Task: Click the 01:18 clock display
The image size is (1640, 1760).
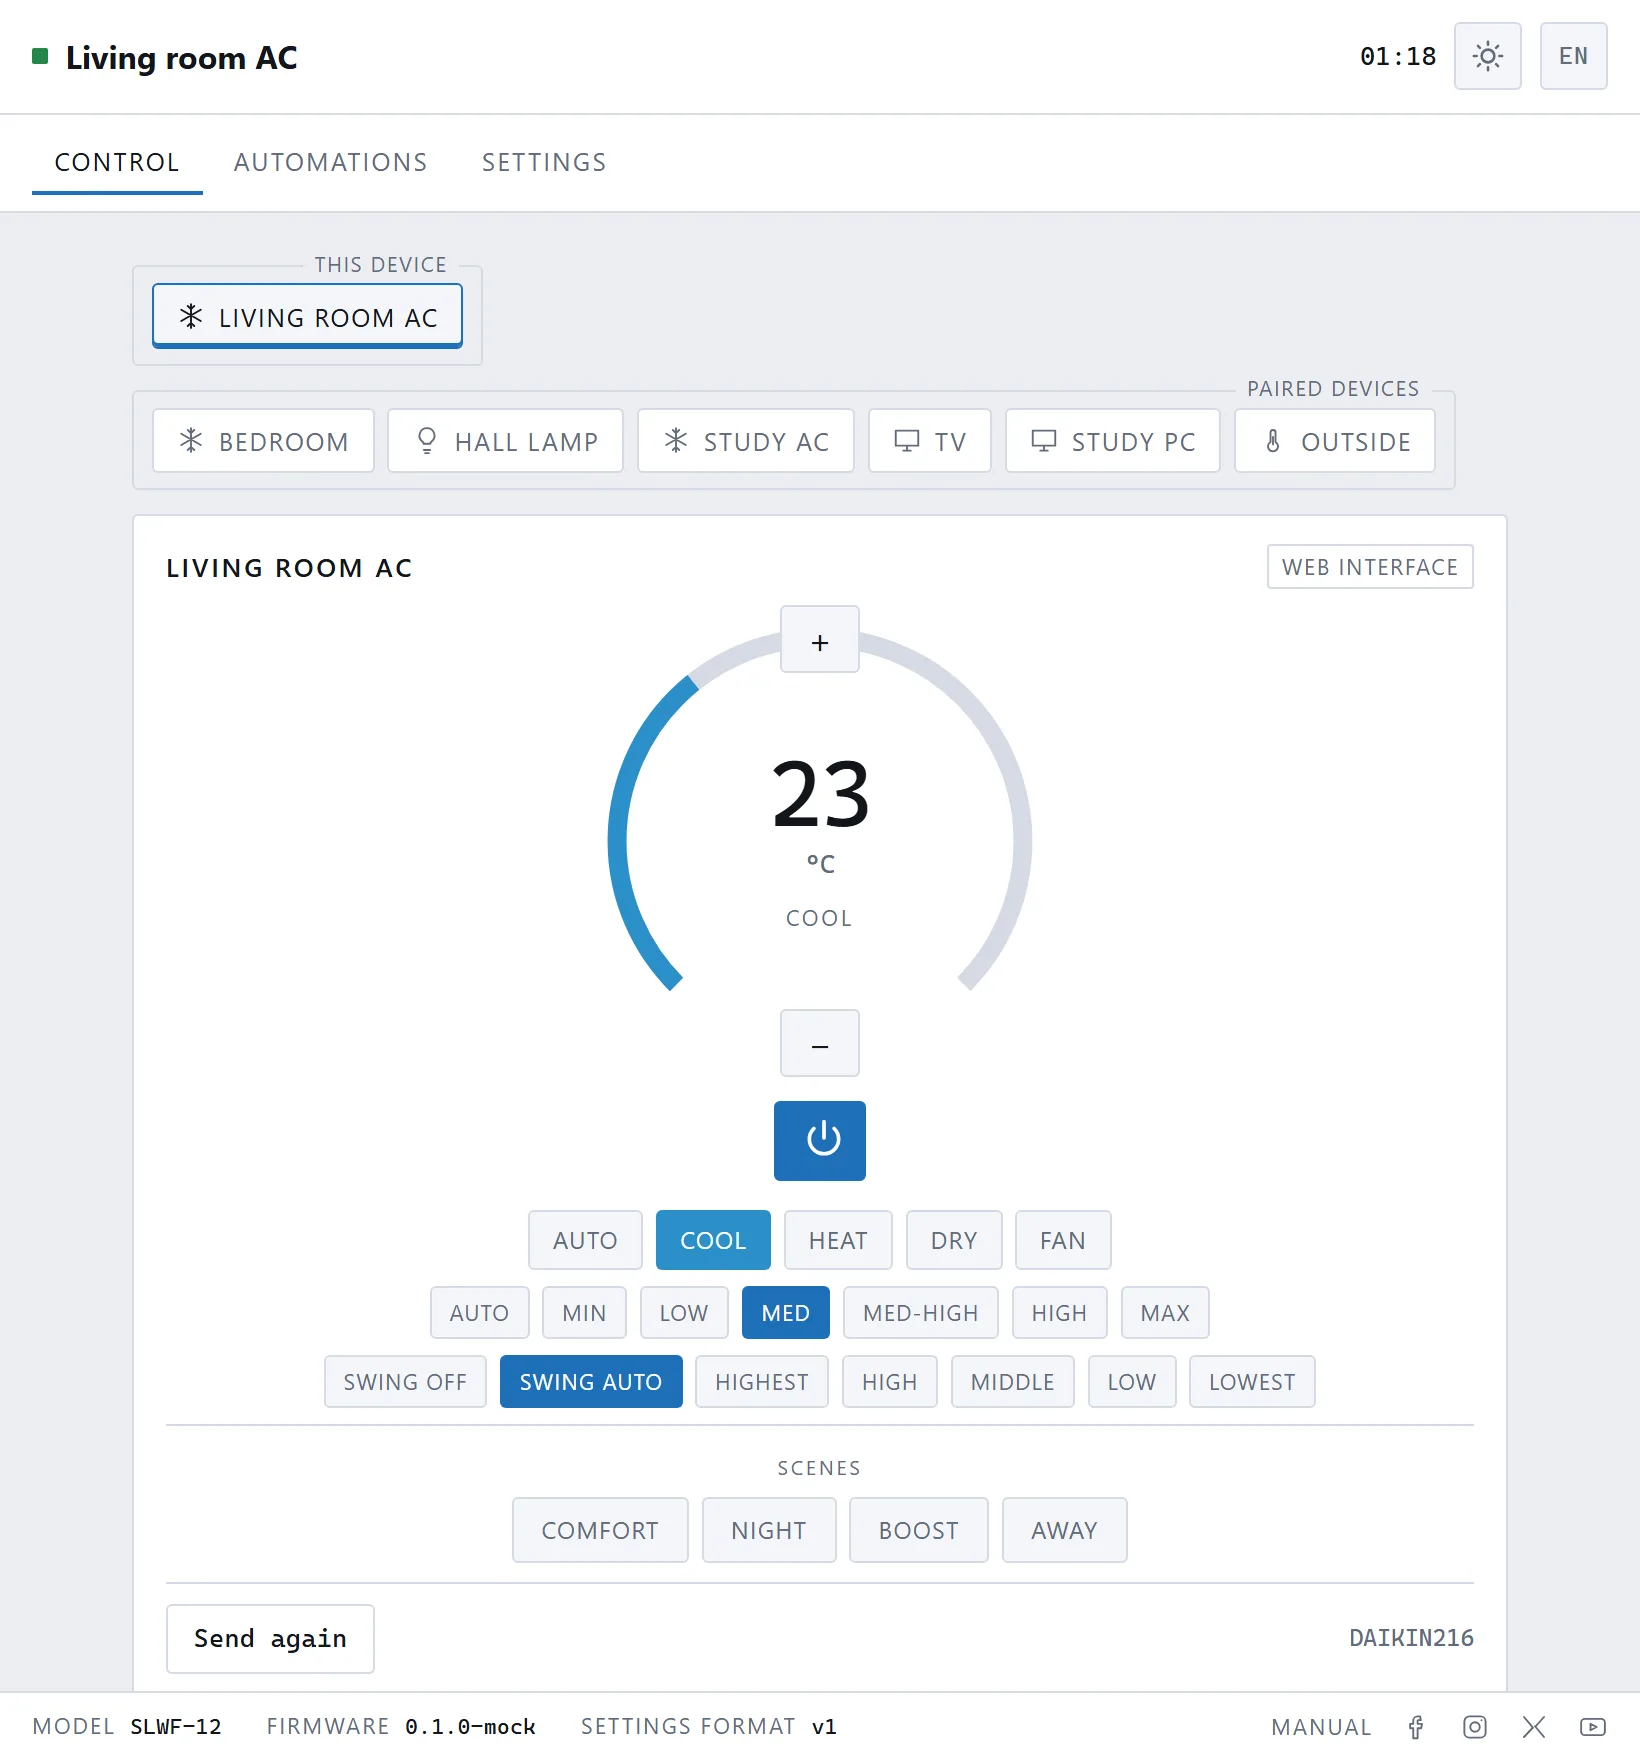Action: pos(1397,56)
